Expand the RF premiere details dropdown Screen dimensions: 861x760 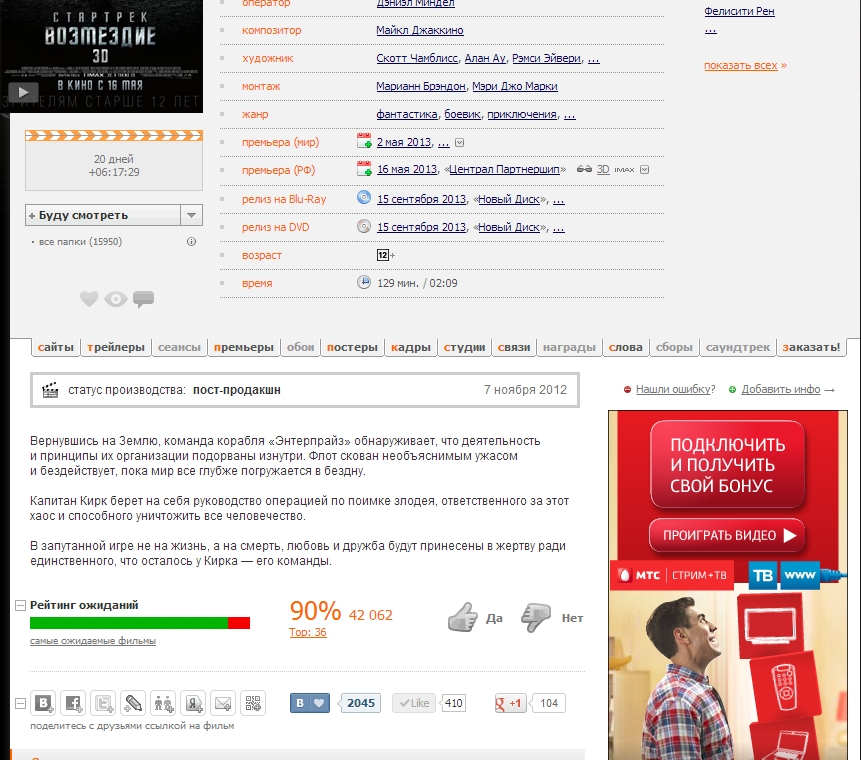pyautogui.click(x=645, y=170)
